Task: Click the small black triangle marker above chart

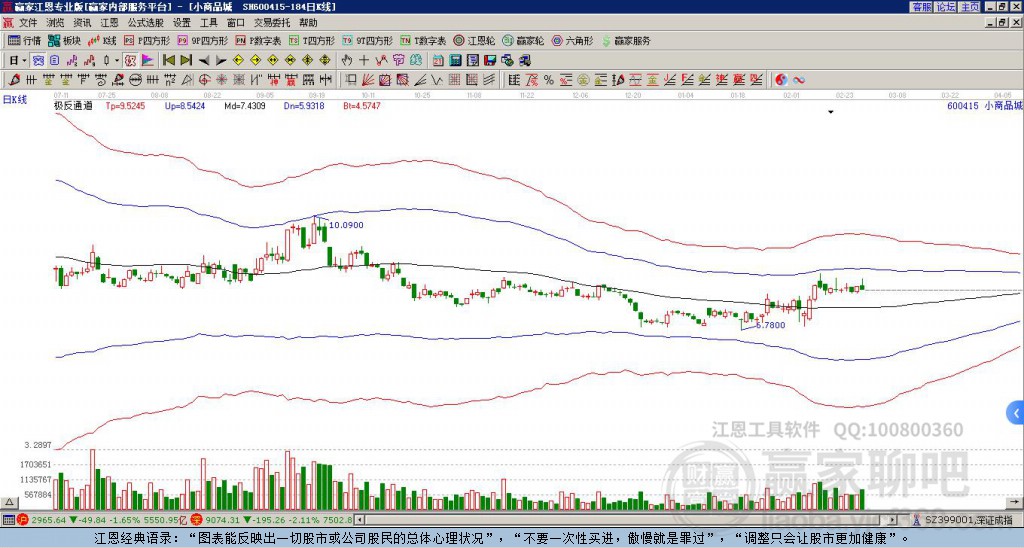Action: (831, 112)
